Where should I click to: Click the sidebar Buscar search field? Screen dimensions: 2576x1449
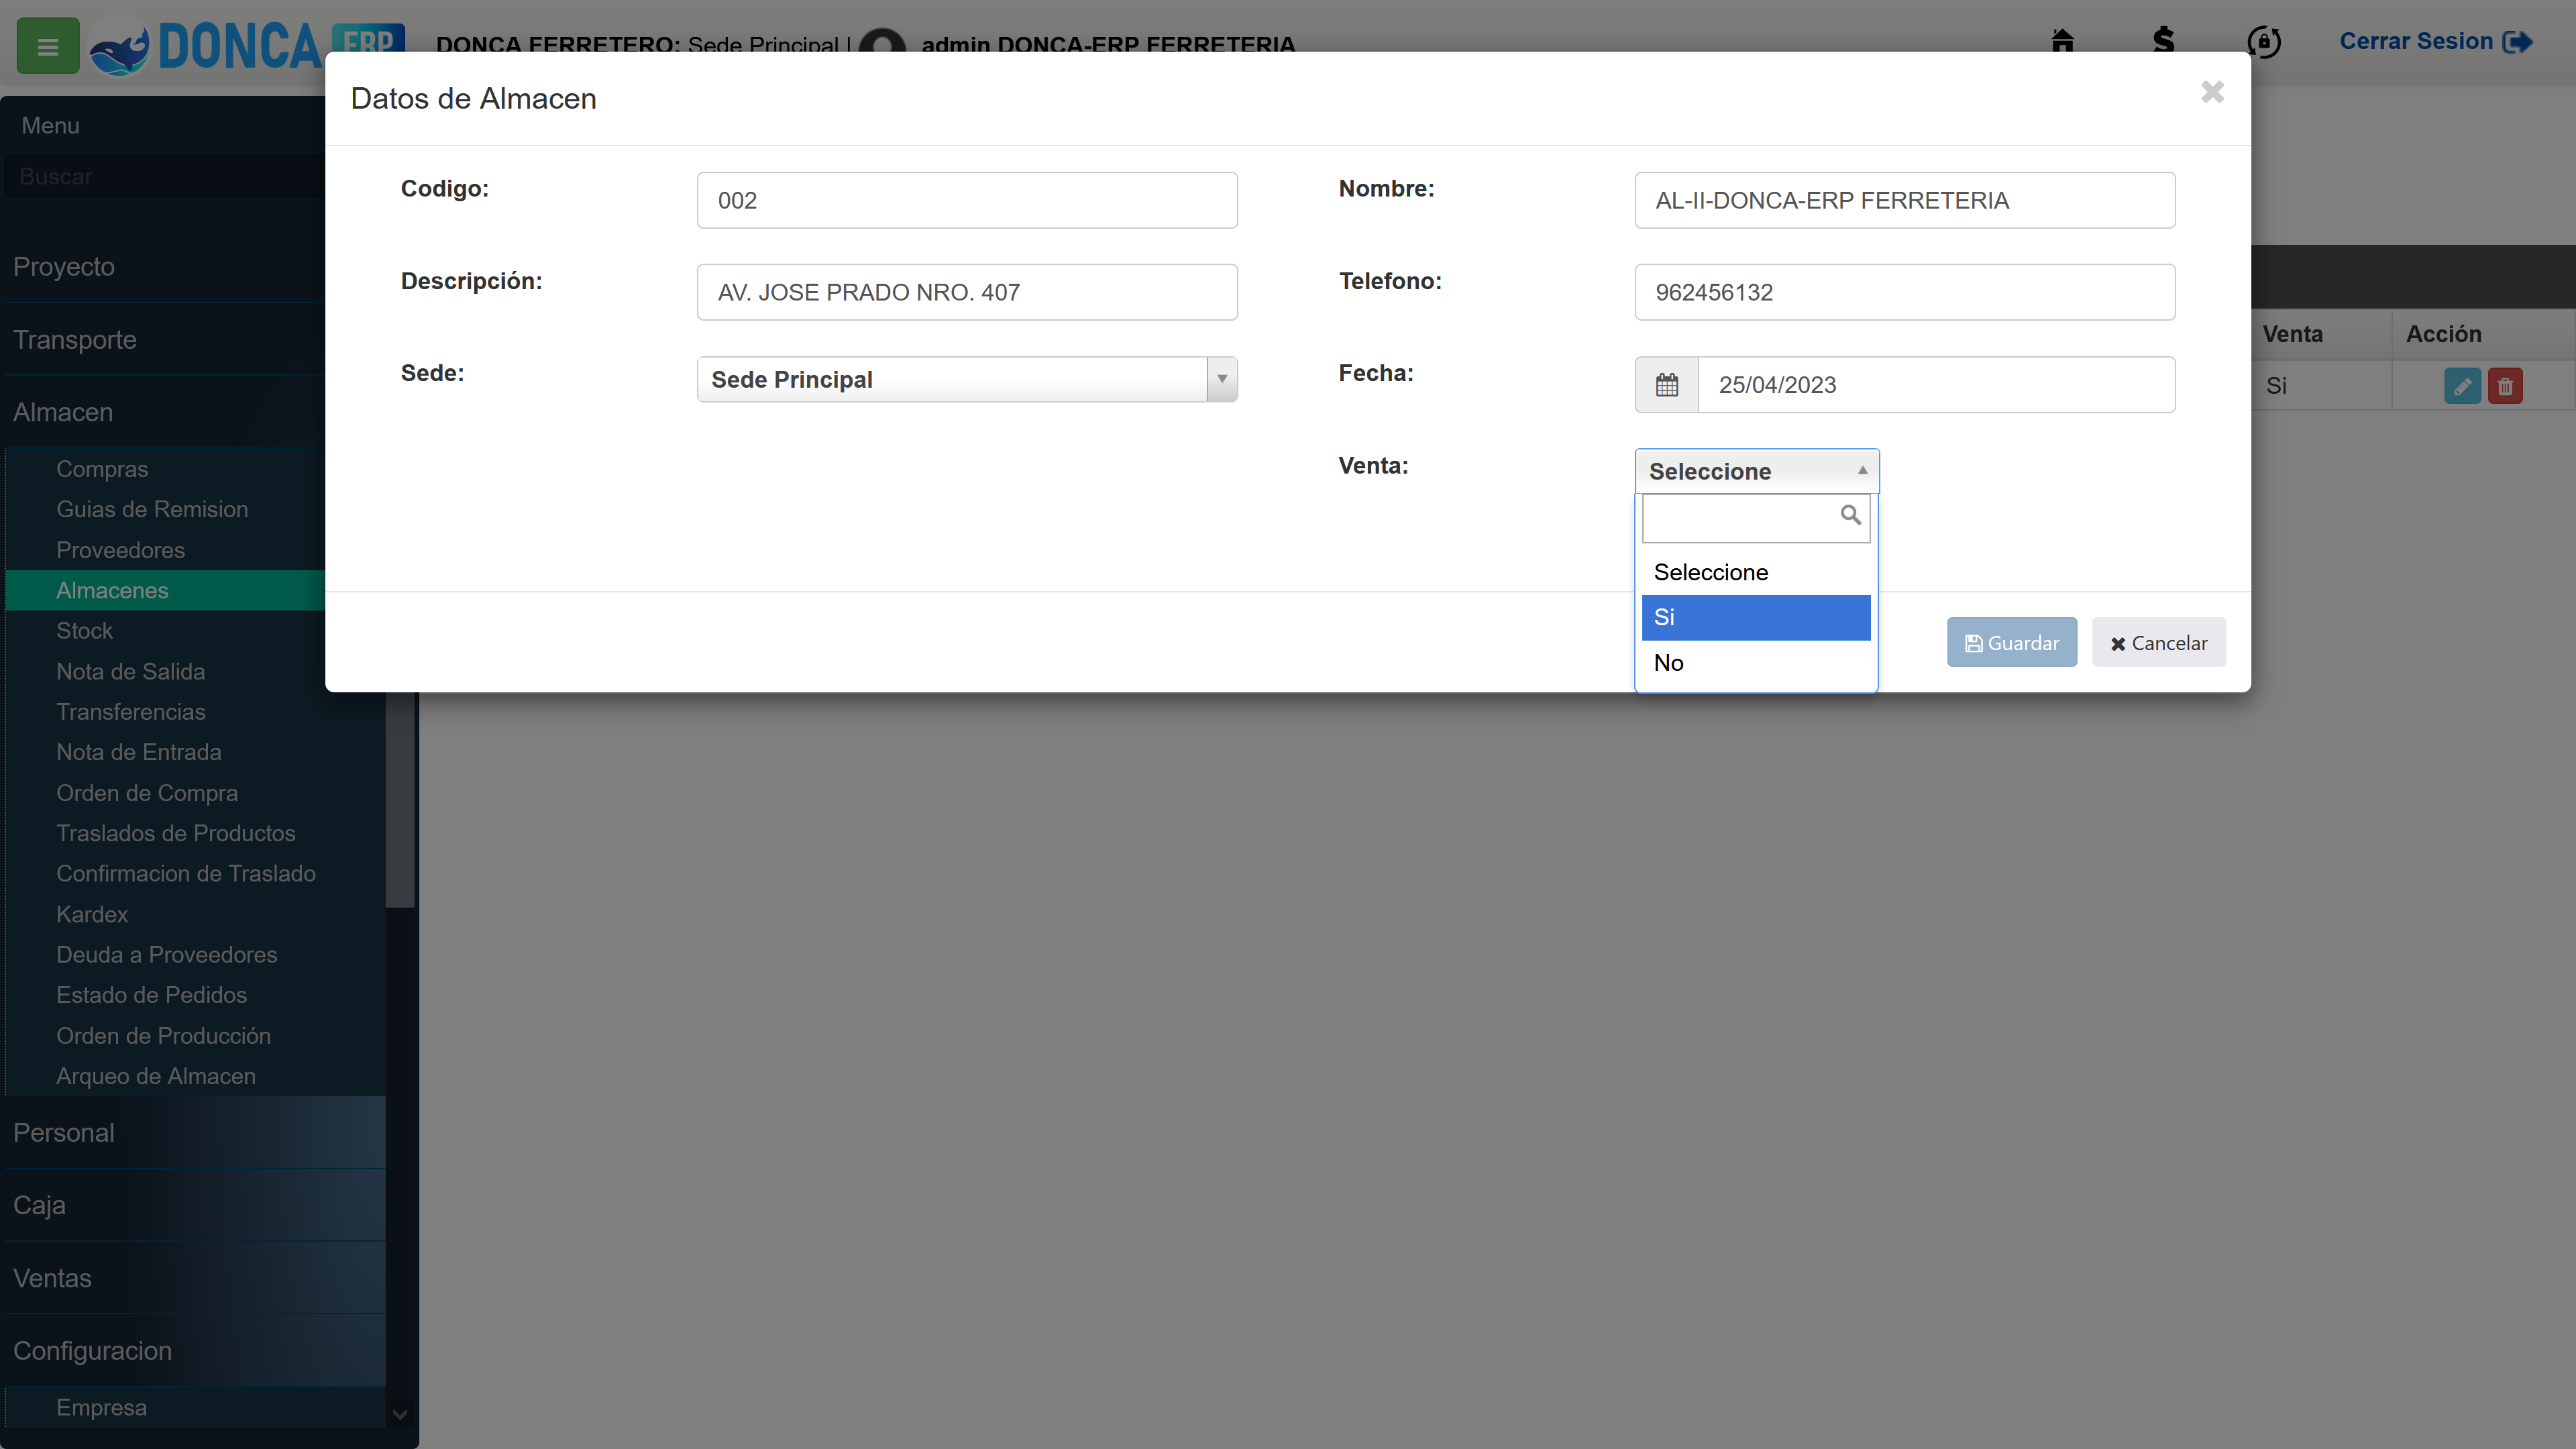pos(165,177)
